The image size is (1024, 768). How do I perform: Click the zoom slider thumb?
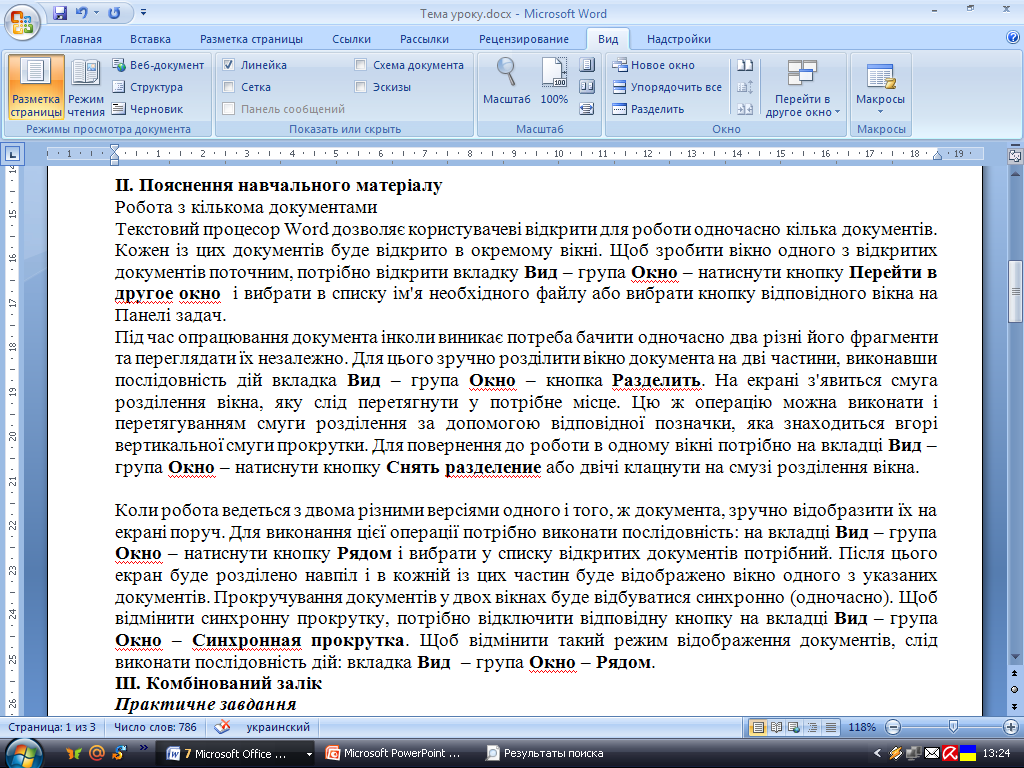point(953,727)
